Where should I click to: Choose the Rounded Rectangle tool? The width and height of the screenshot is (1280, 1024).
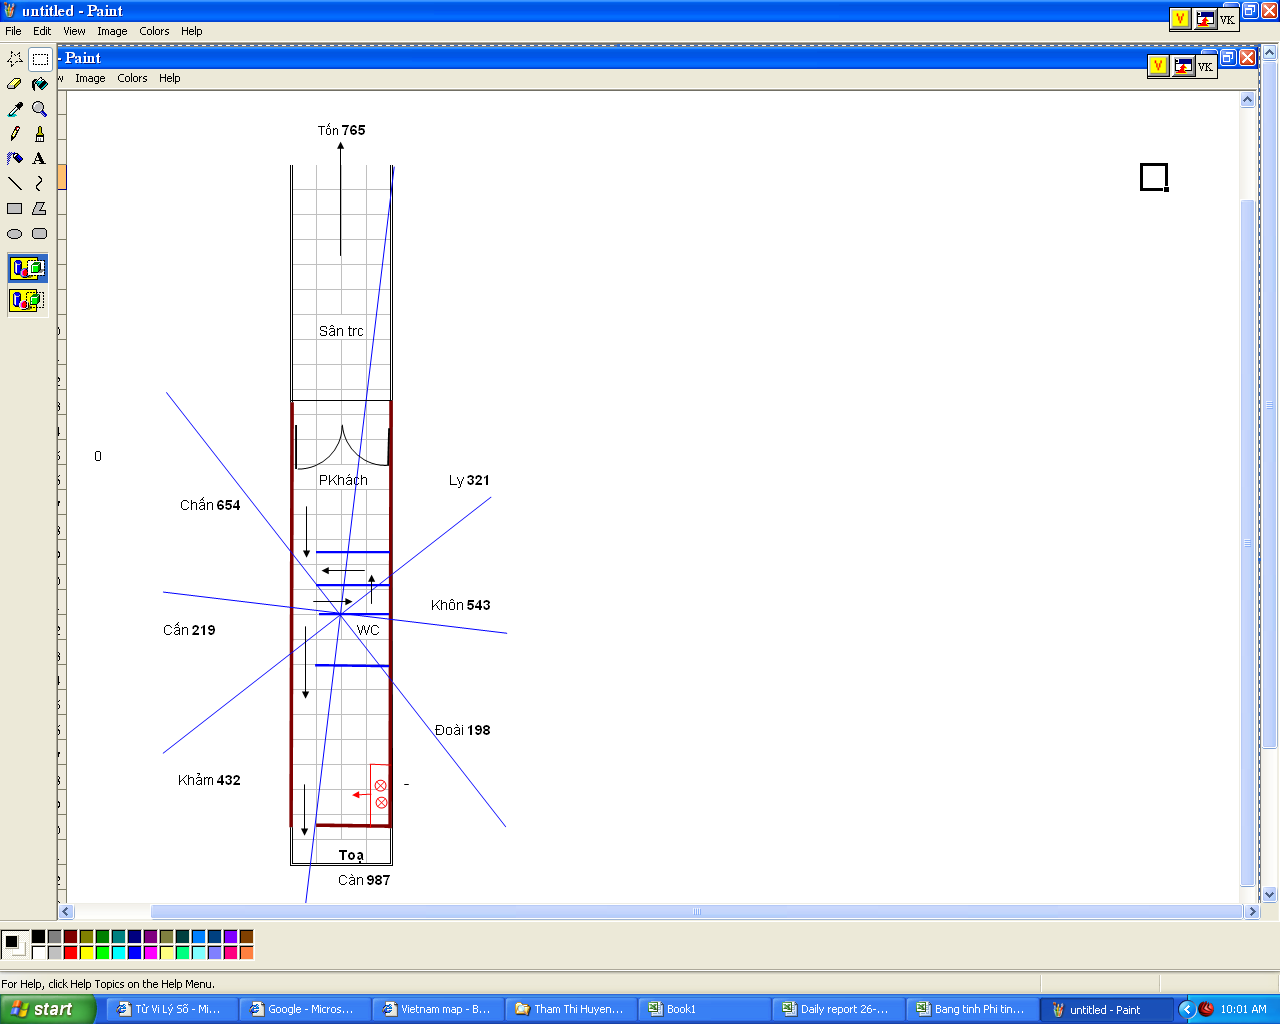40,234
